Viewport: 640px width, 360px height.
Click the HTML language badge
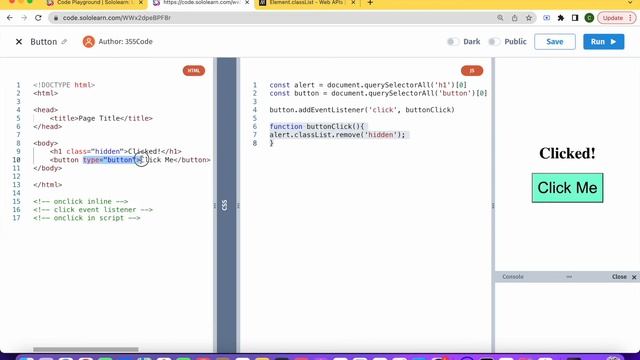194,71
